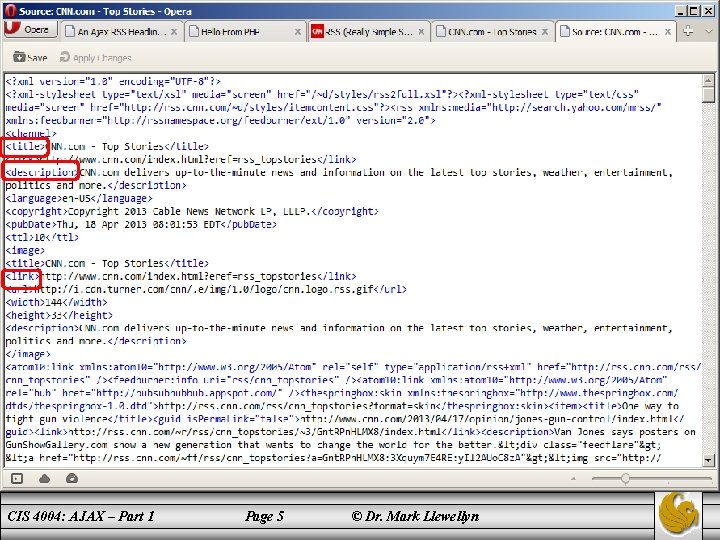Click the copyright 2013 Cable News Network line

pyautogui.click(x=192, y=211)
